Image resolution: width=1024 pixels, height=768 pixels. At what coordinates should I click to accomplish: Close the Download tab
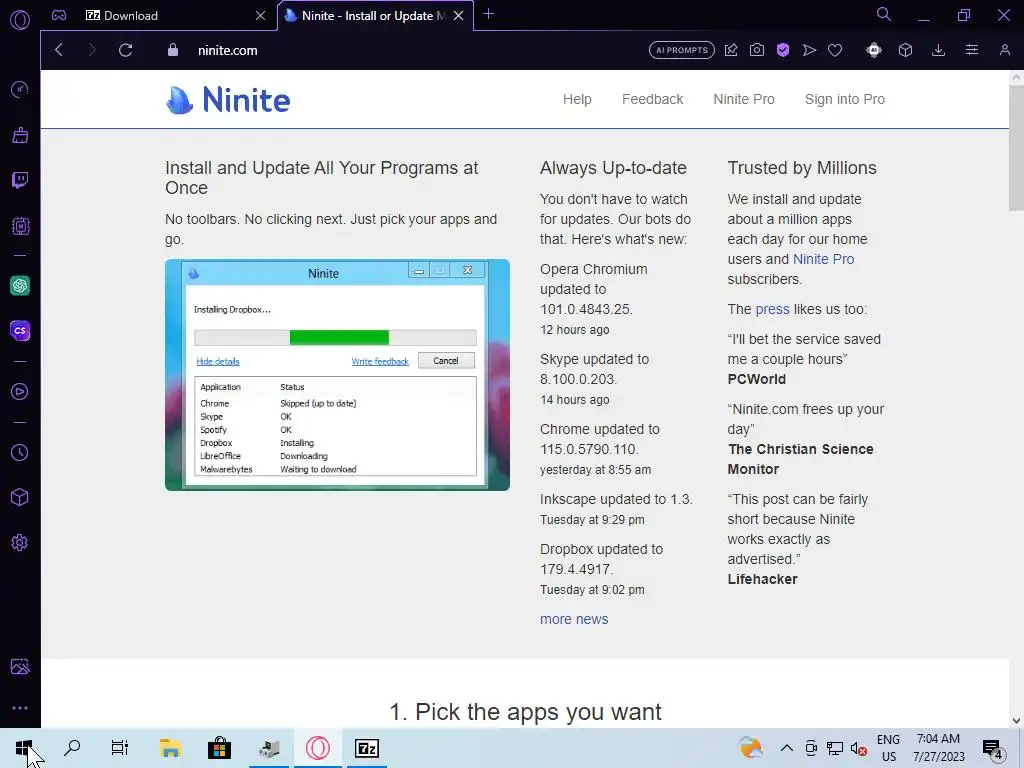click(x=261, y=16)
